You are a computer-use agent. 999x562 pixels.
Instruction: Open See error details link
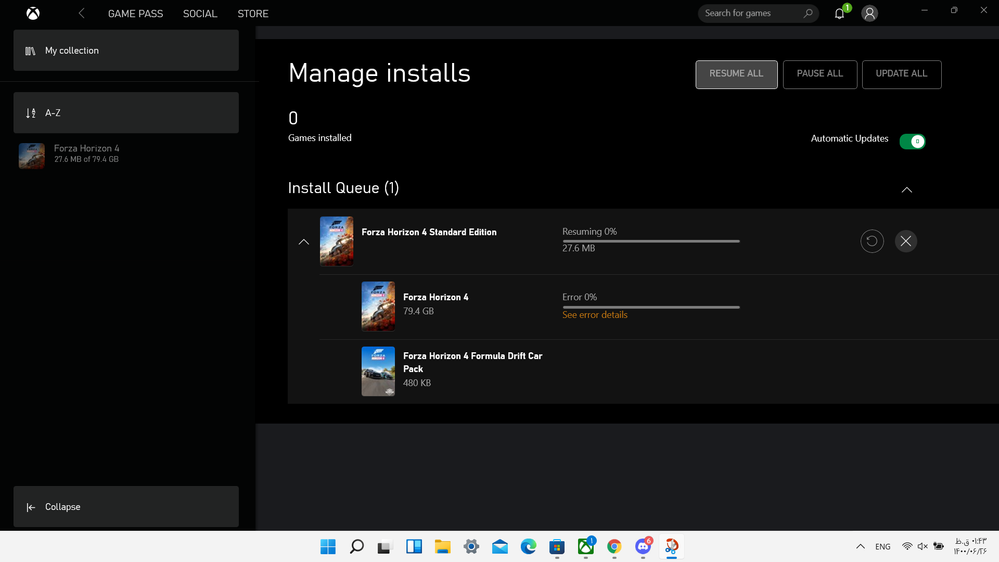click(595, 315)
